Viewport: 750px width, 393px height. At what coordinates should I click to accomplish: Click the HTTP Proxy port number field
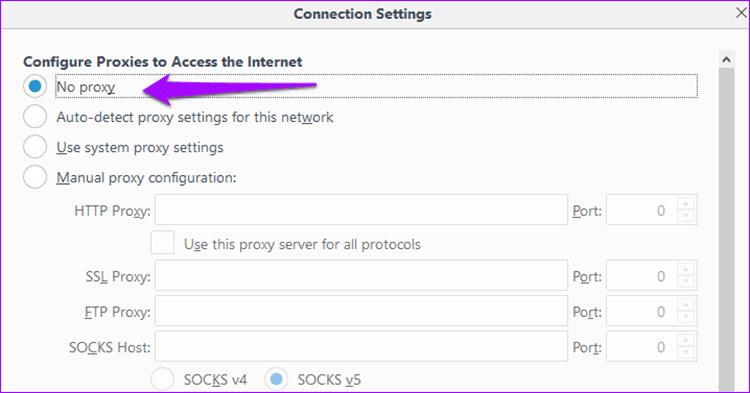[x=641, y=210]
